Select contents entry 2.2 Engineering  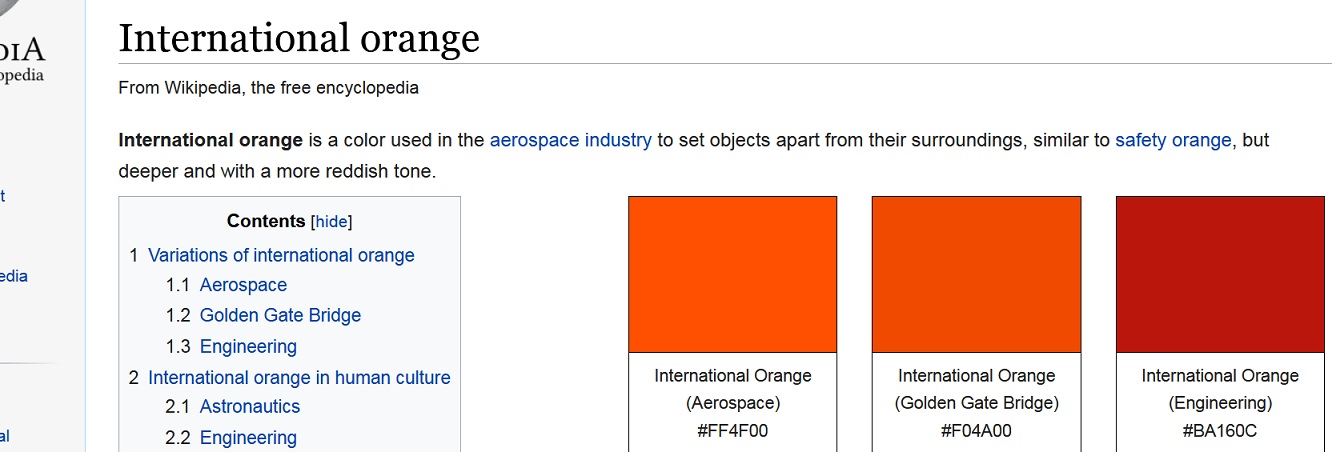coord(248,437)
